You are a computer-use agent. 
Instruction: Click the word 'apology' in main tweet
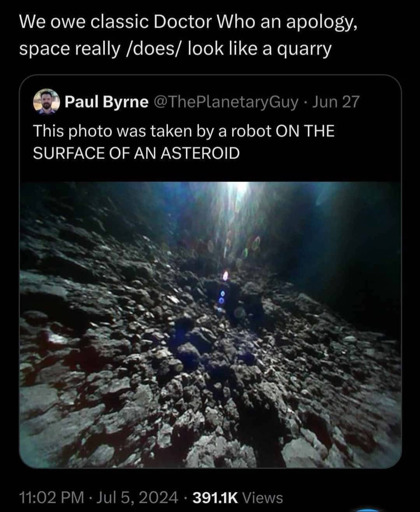pyautogui.click(x=321, y=23)
